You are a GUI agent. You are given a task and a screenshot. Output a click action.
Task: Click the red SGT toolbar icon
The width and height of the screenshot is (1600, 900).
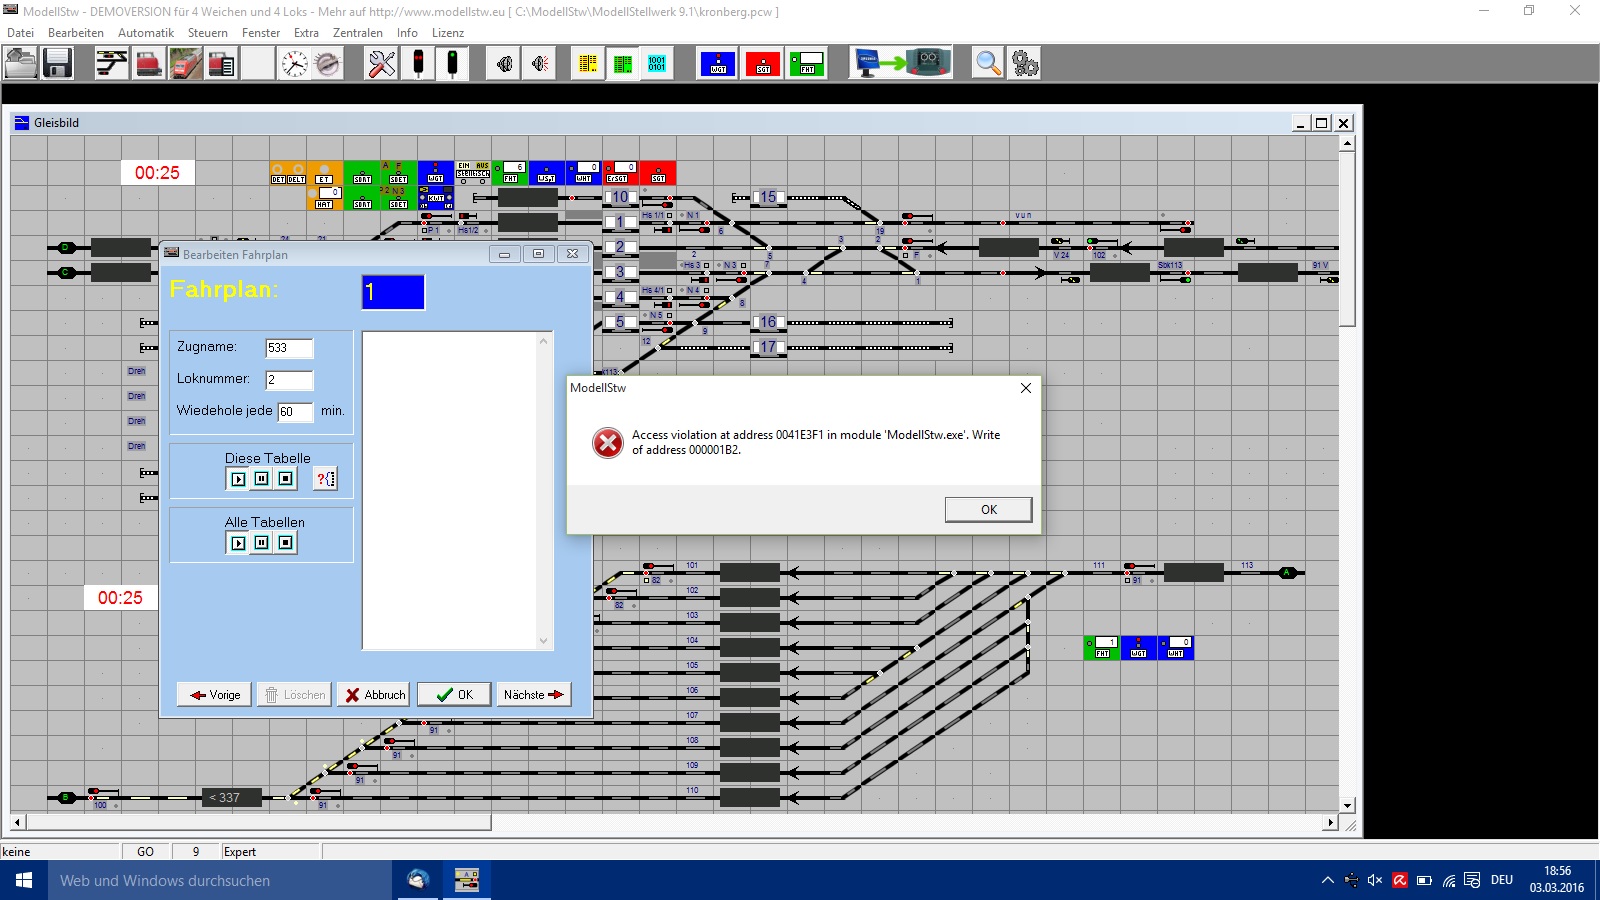[763, 63]
